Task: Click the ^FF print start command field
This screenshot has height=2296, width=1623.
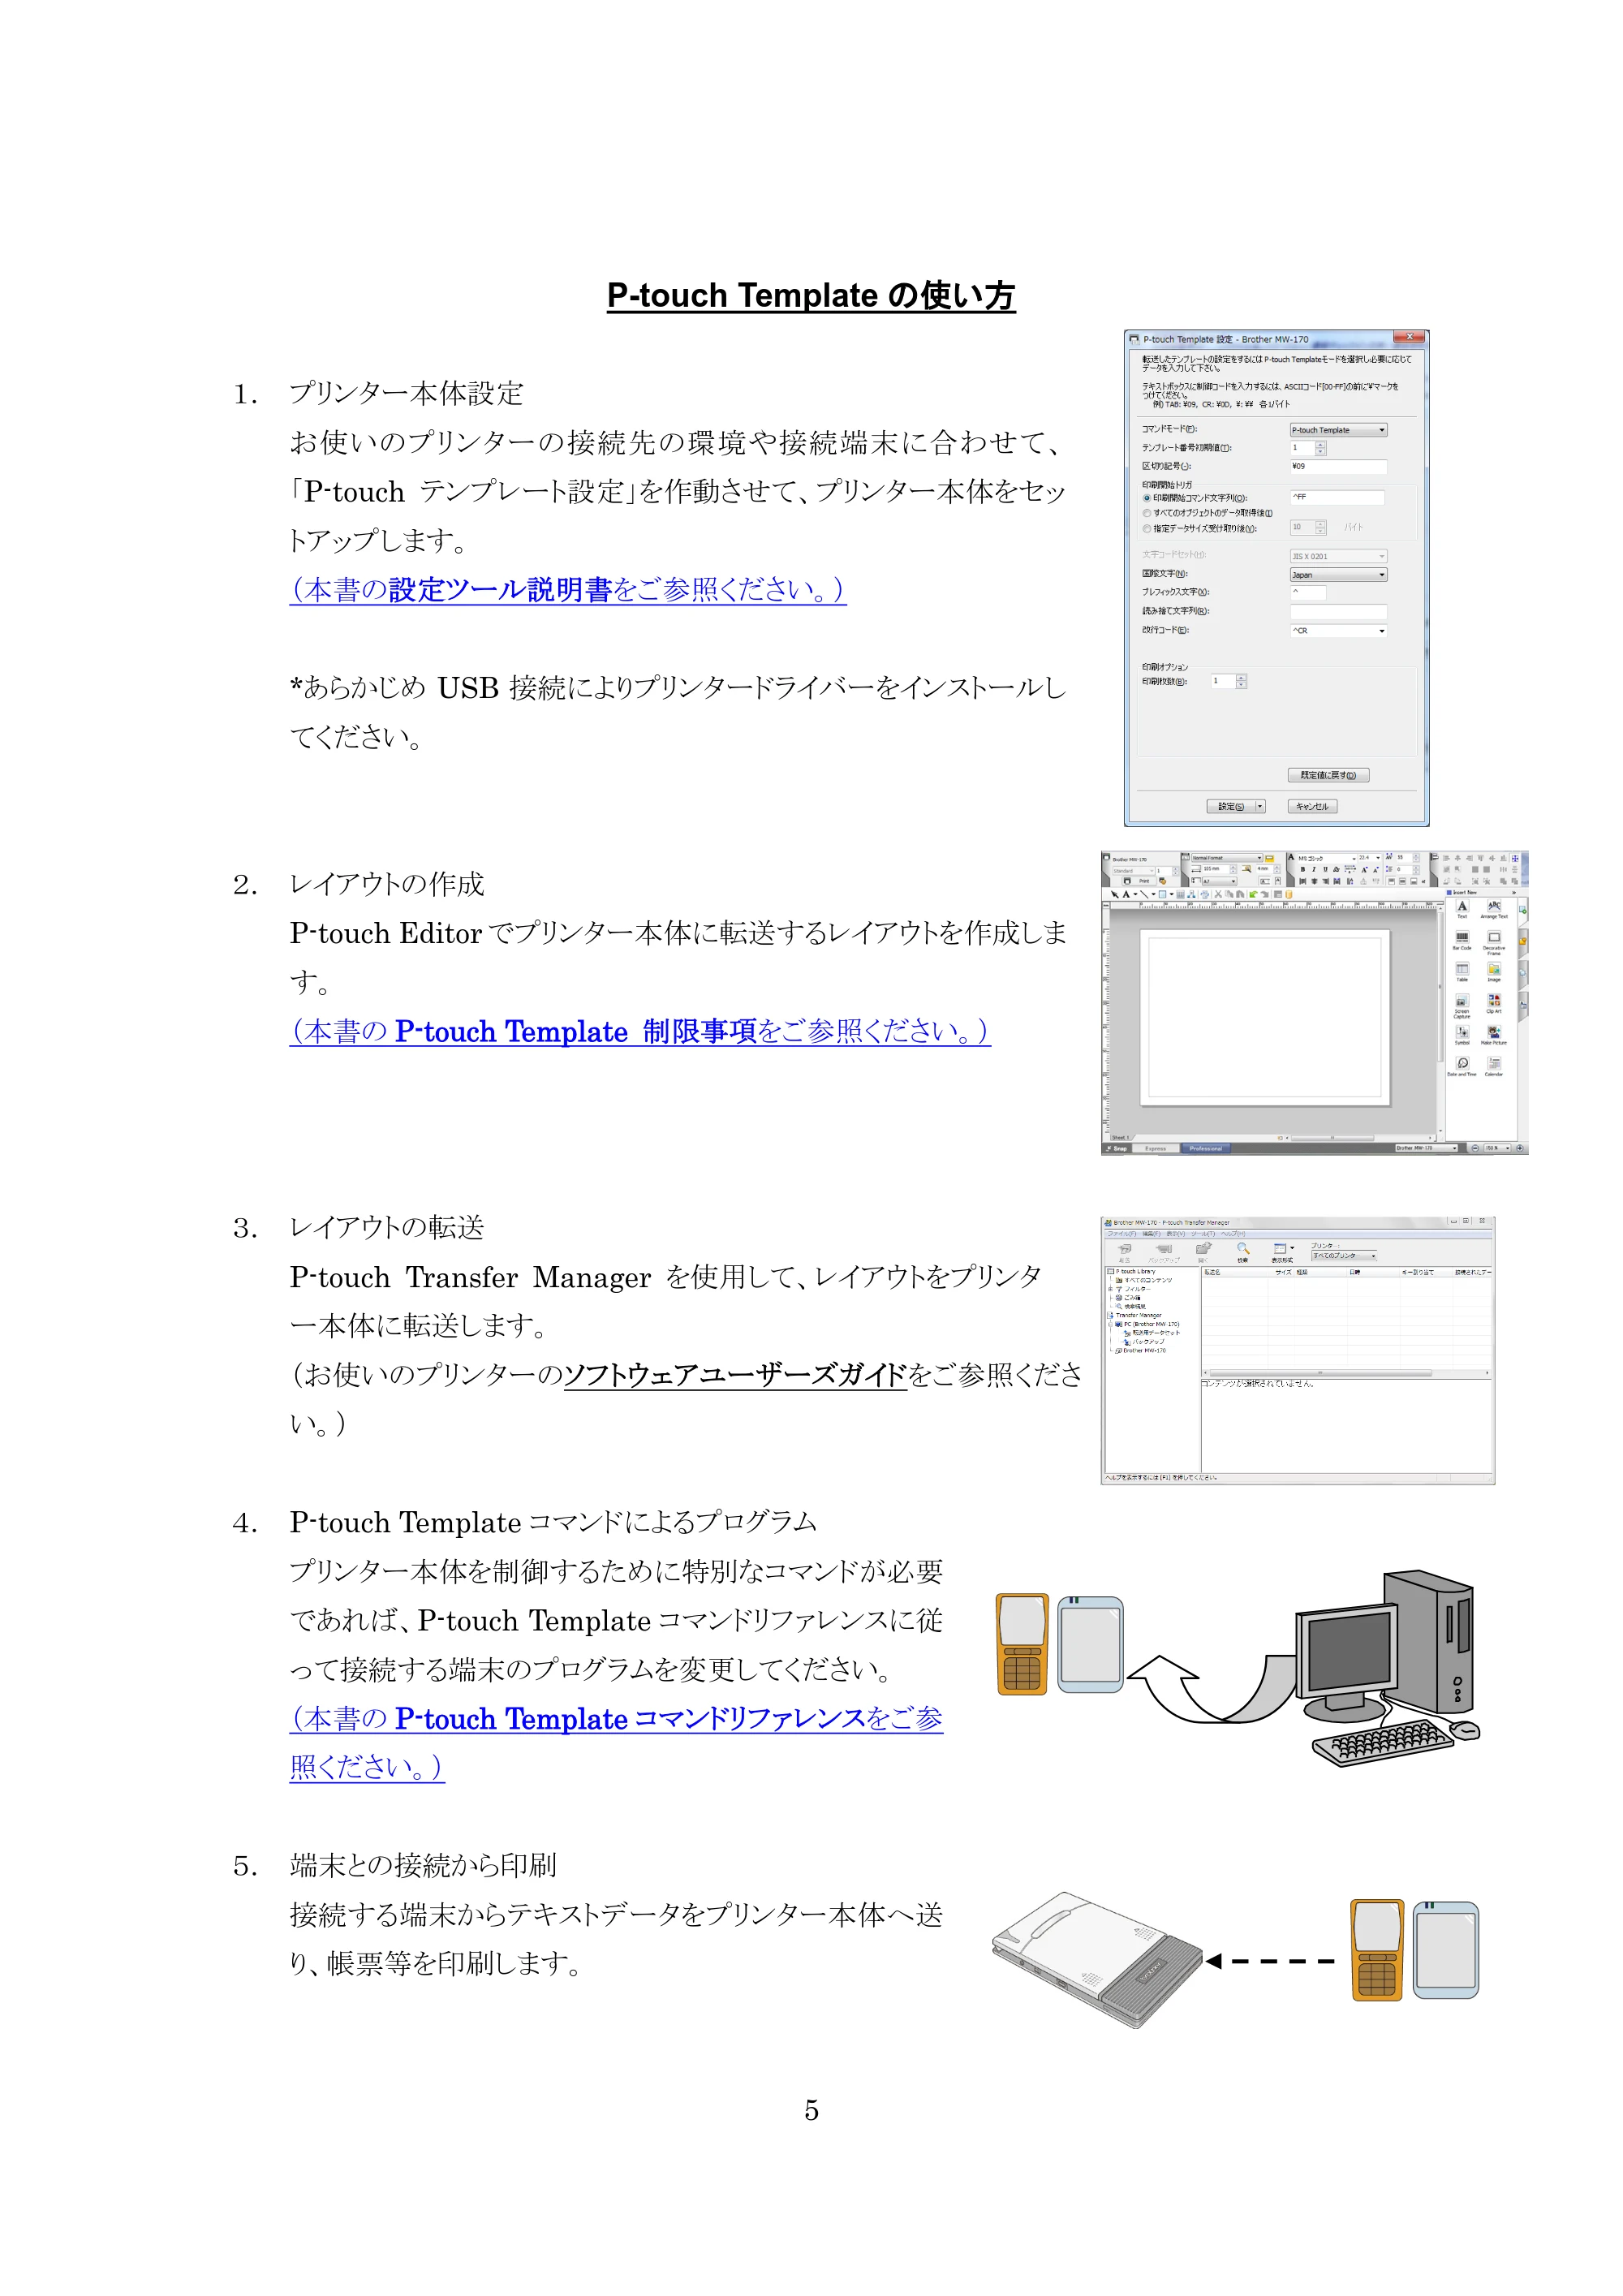Action: coord(1337,497)
